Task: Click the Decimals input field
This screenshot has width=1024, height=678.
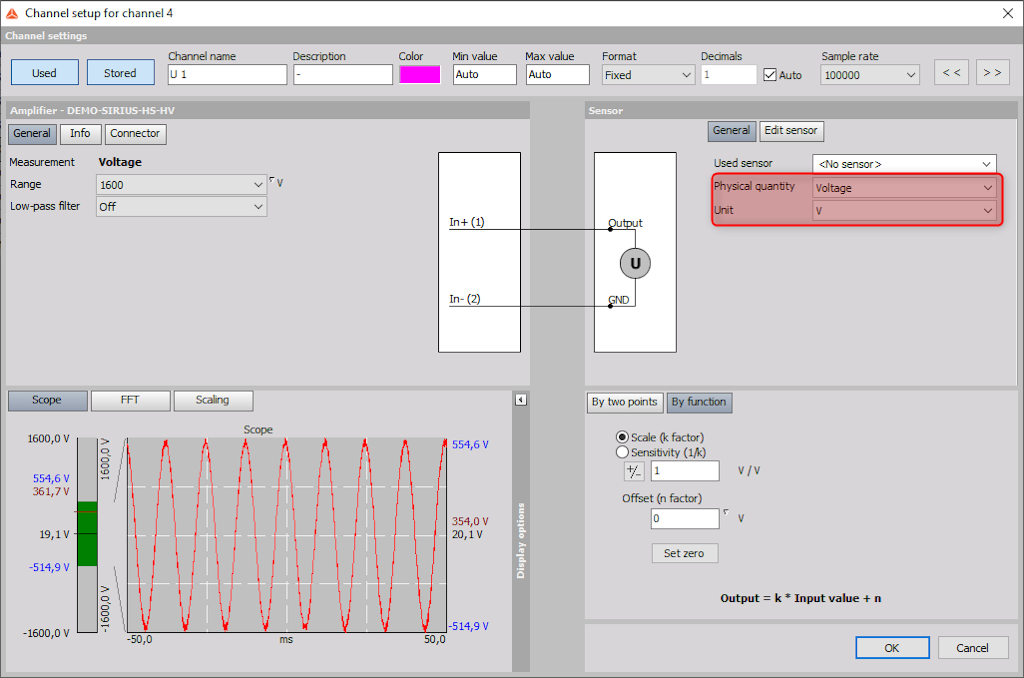Action: (728, 74)
